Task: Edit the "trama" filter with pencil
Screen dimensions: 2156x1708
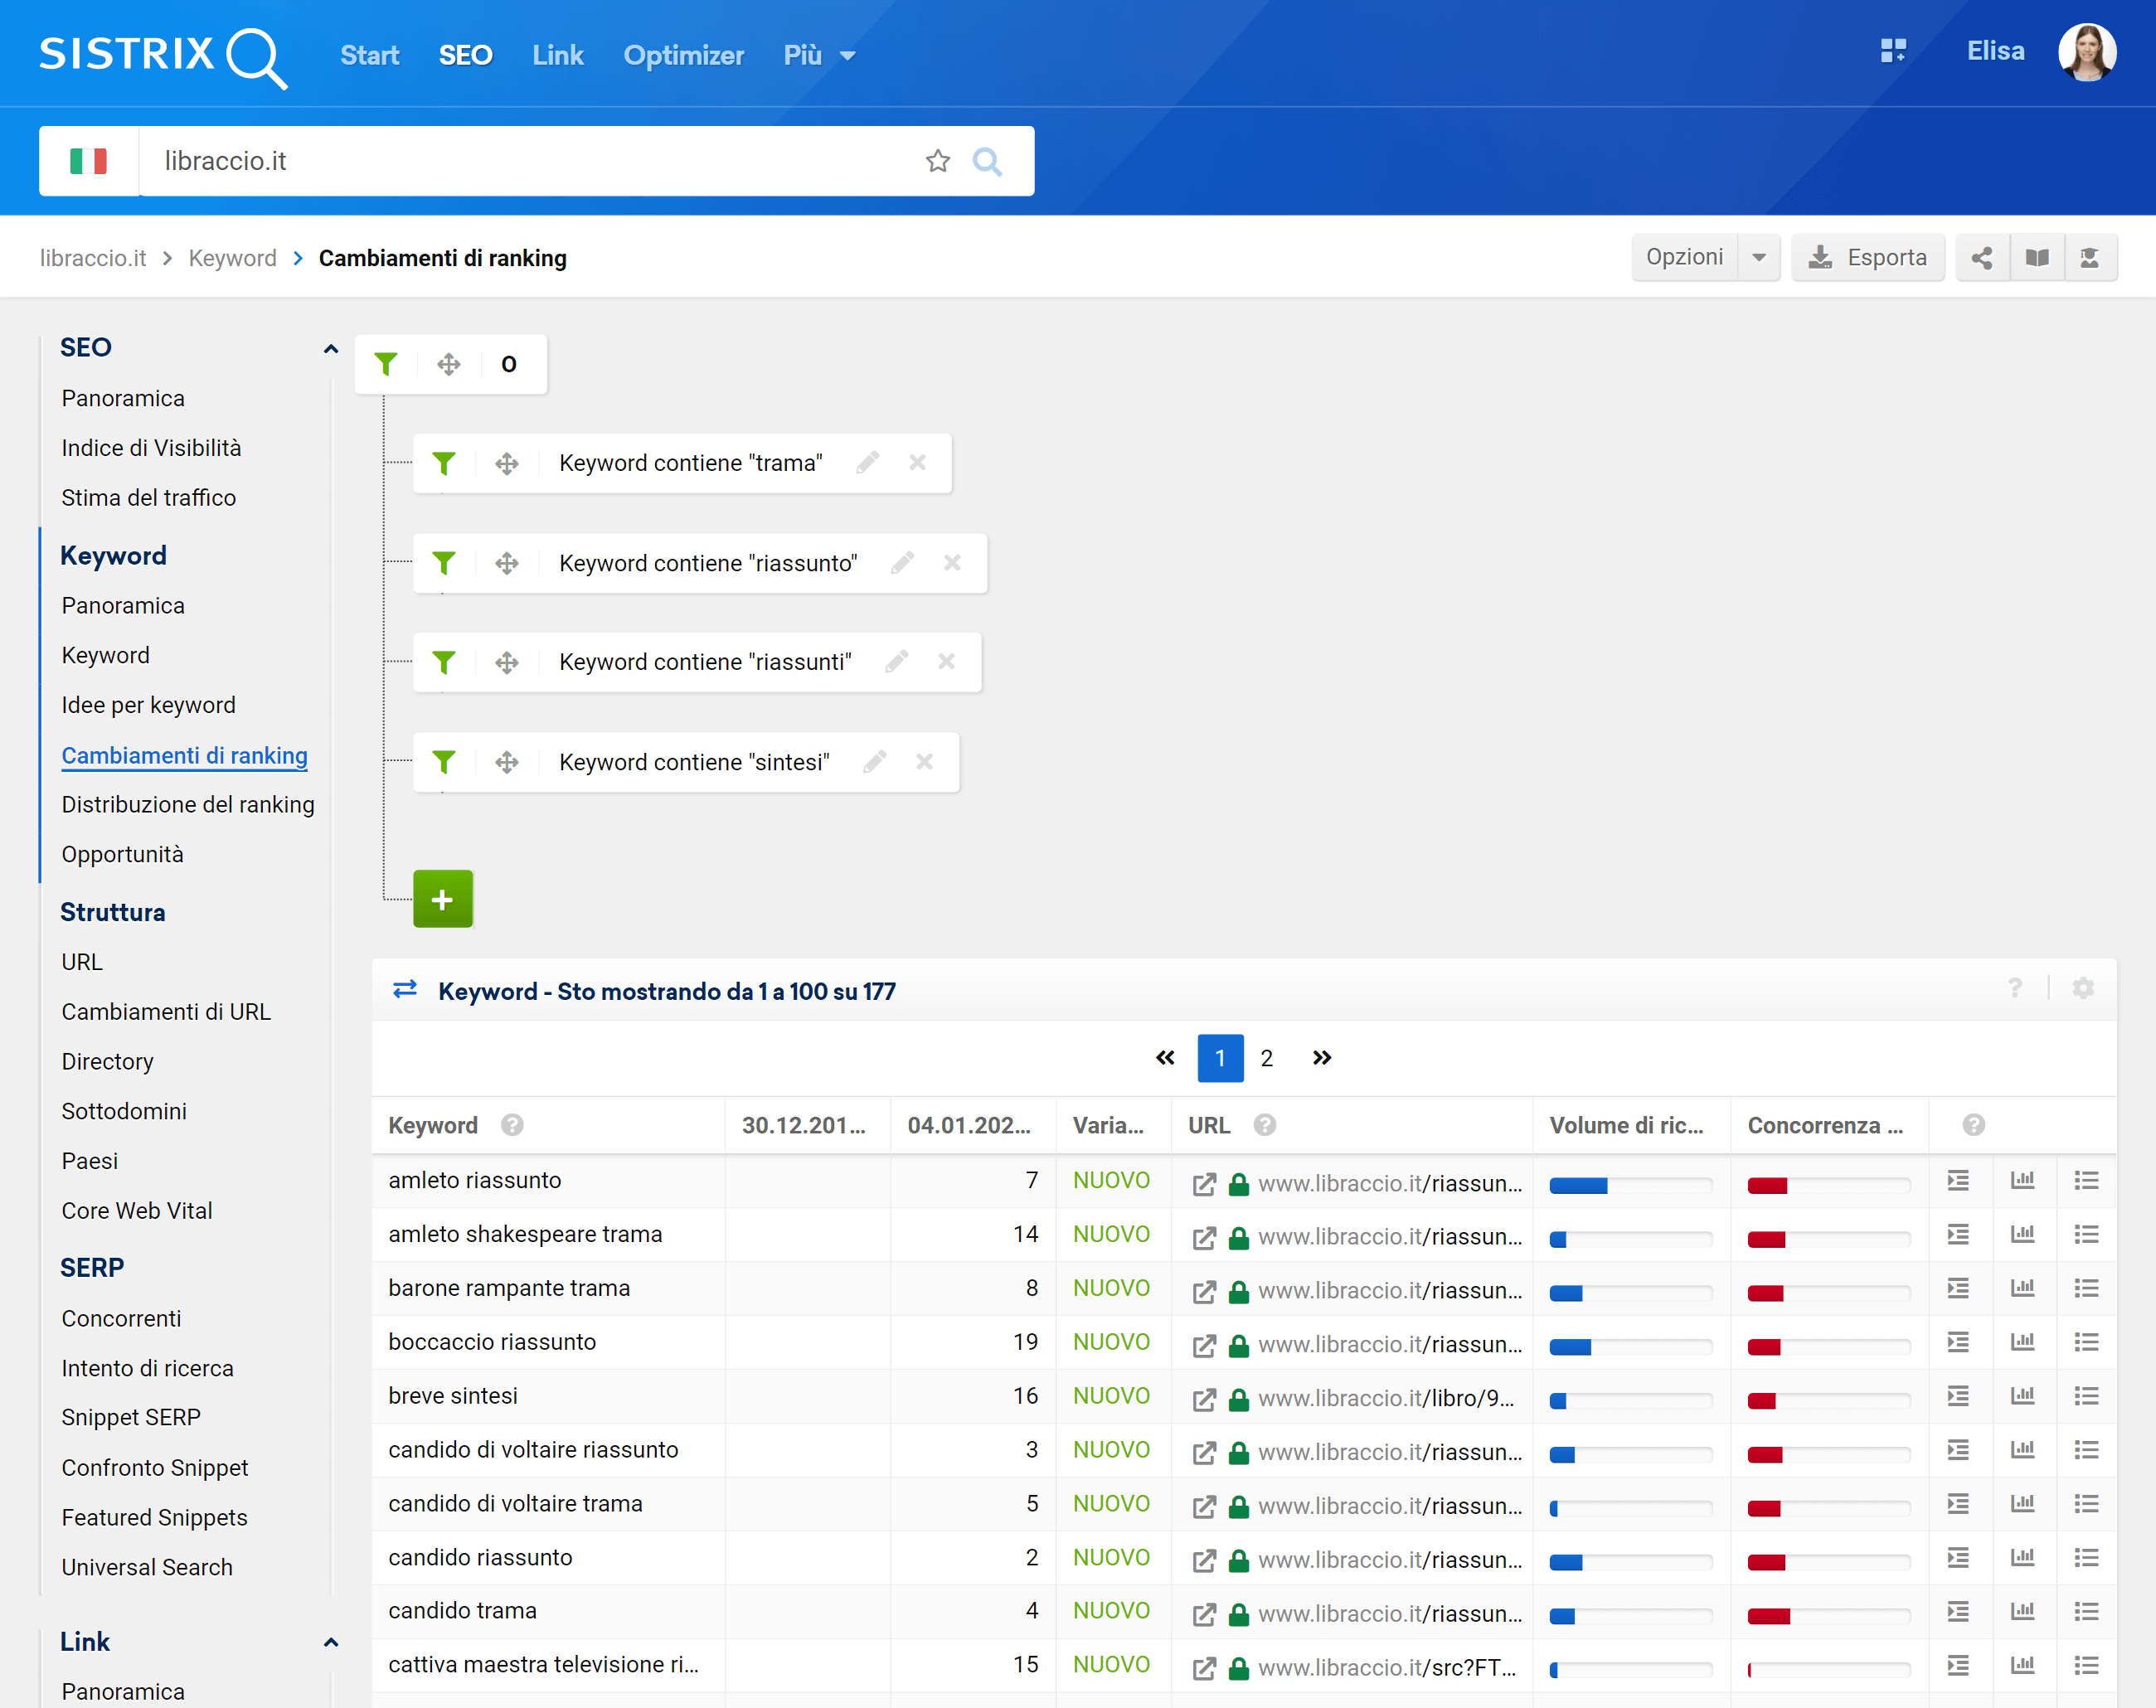Action: [x=868, y=462]
